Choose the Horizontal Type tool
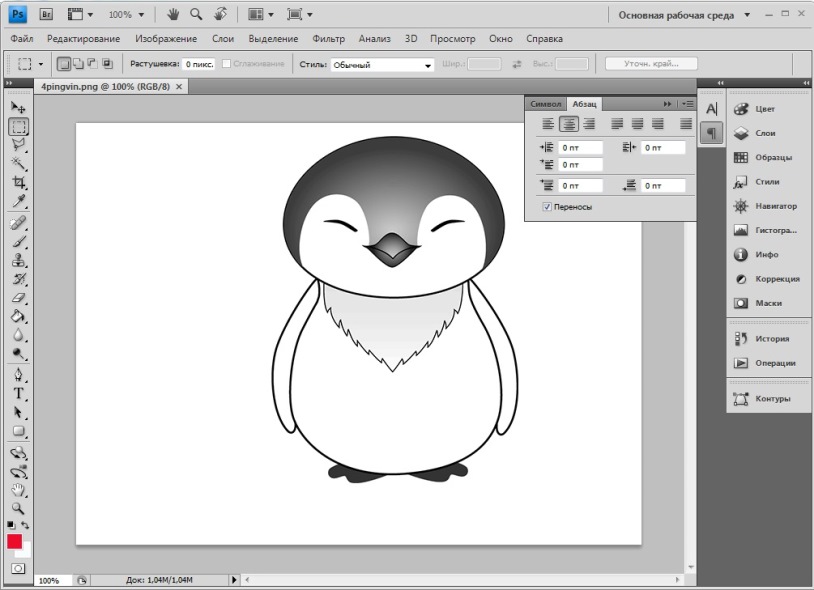 [18, 393]
